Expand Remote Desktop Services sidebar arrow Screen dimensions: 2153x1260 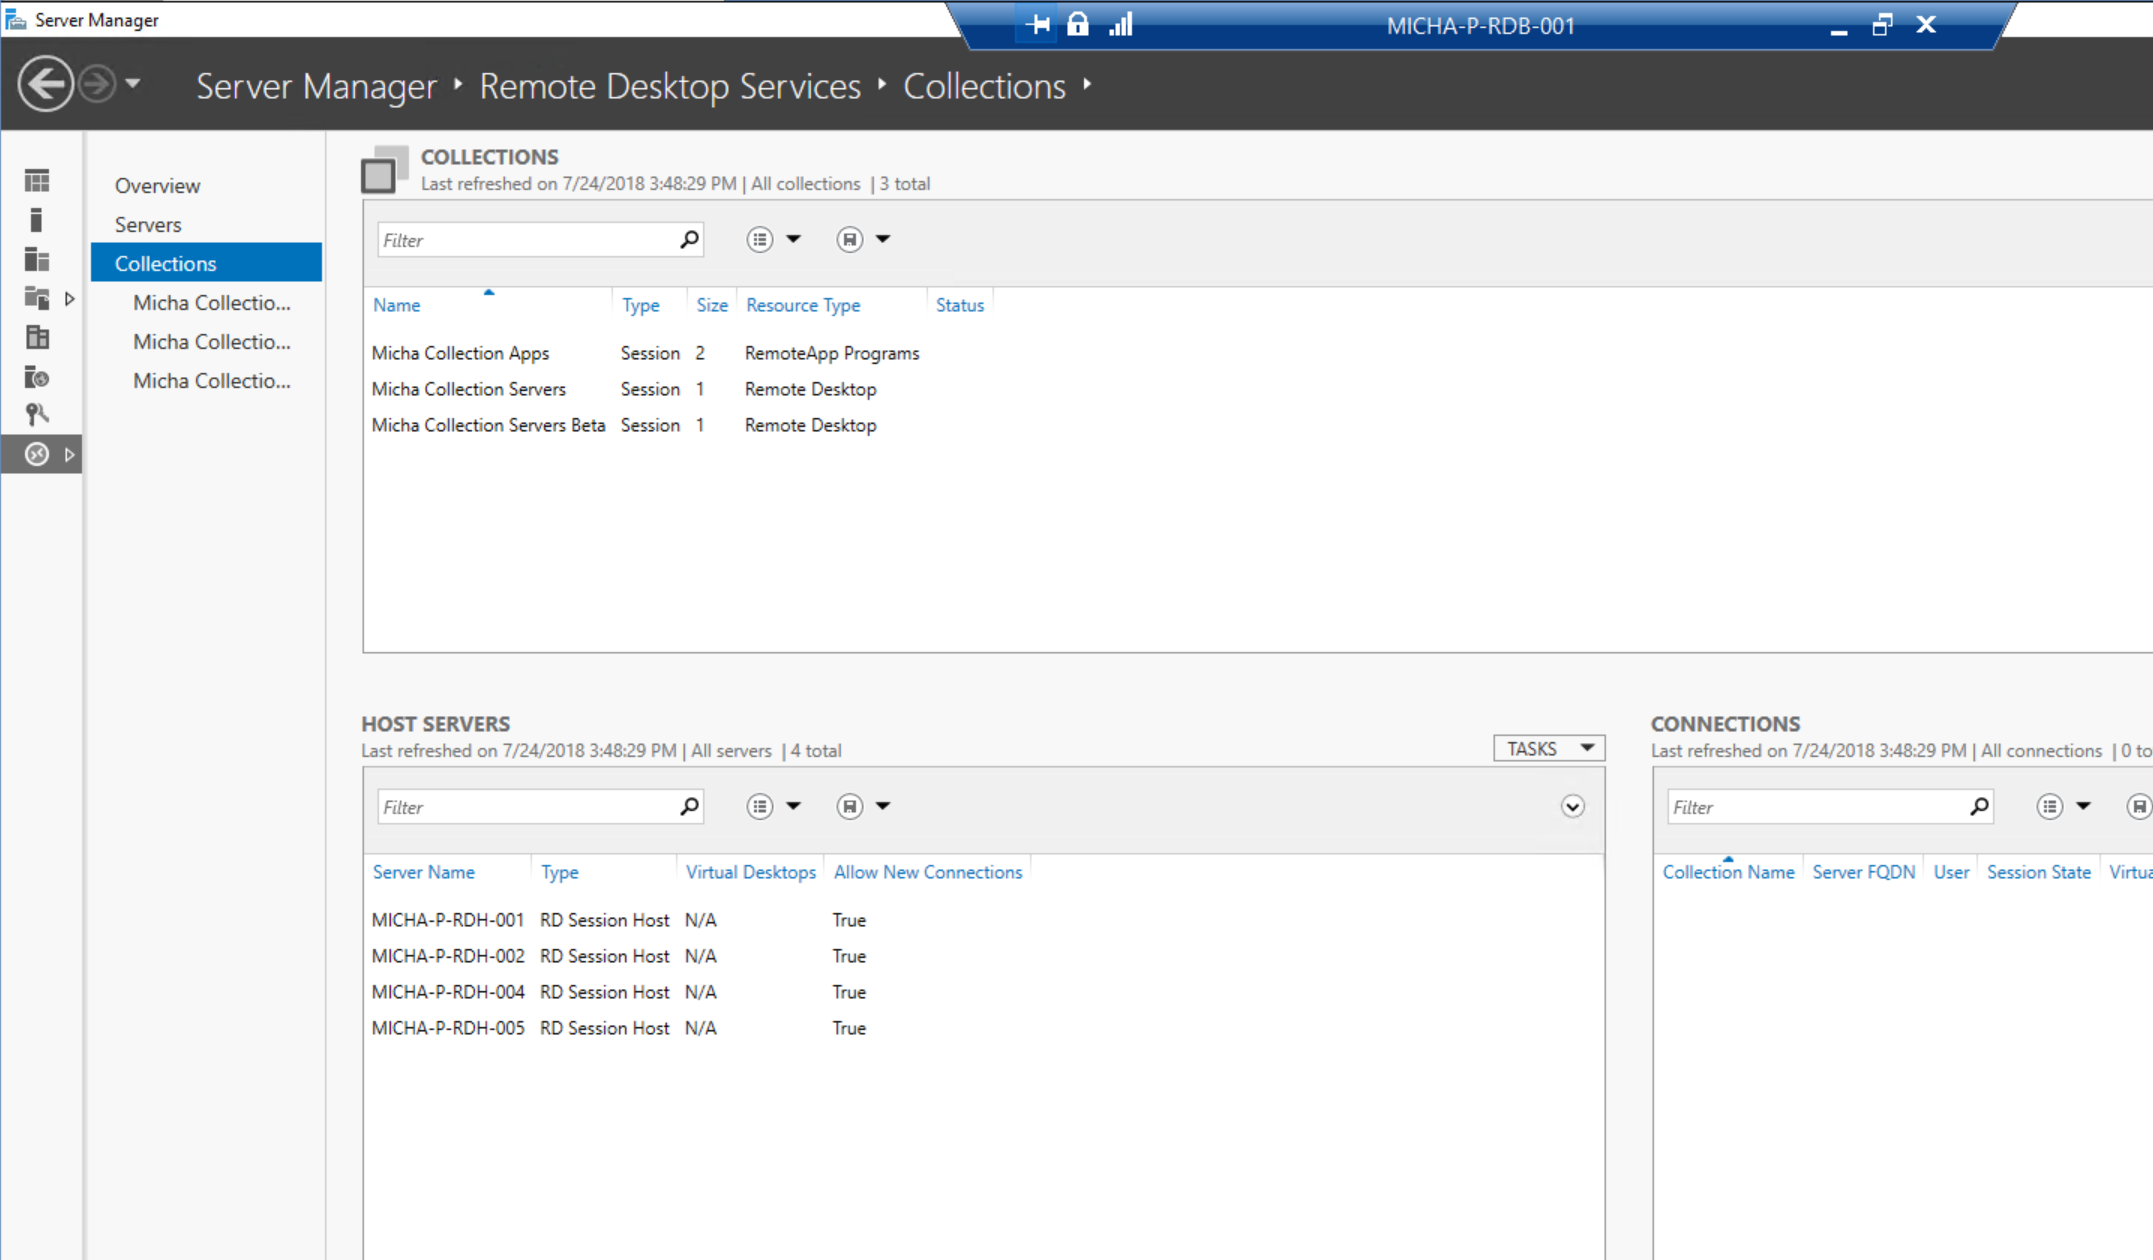pyautogui.click(x=69, y=454)
